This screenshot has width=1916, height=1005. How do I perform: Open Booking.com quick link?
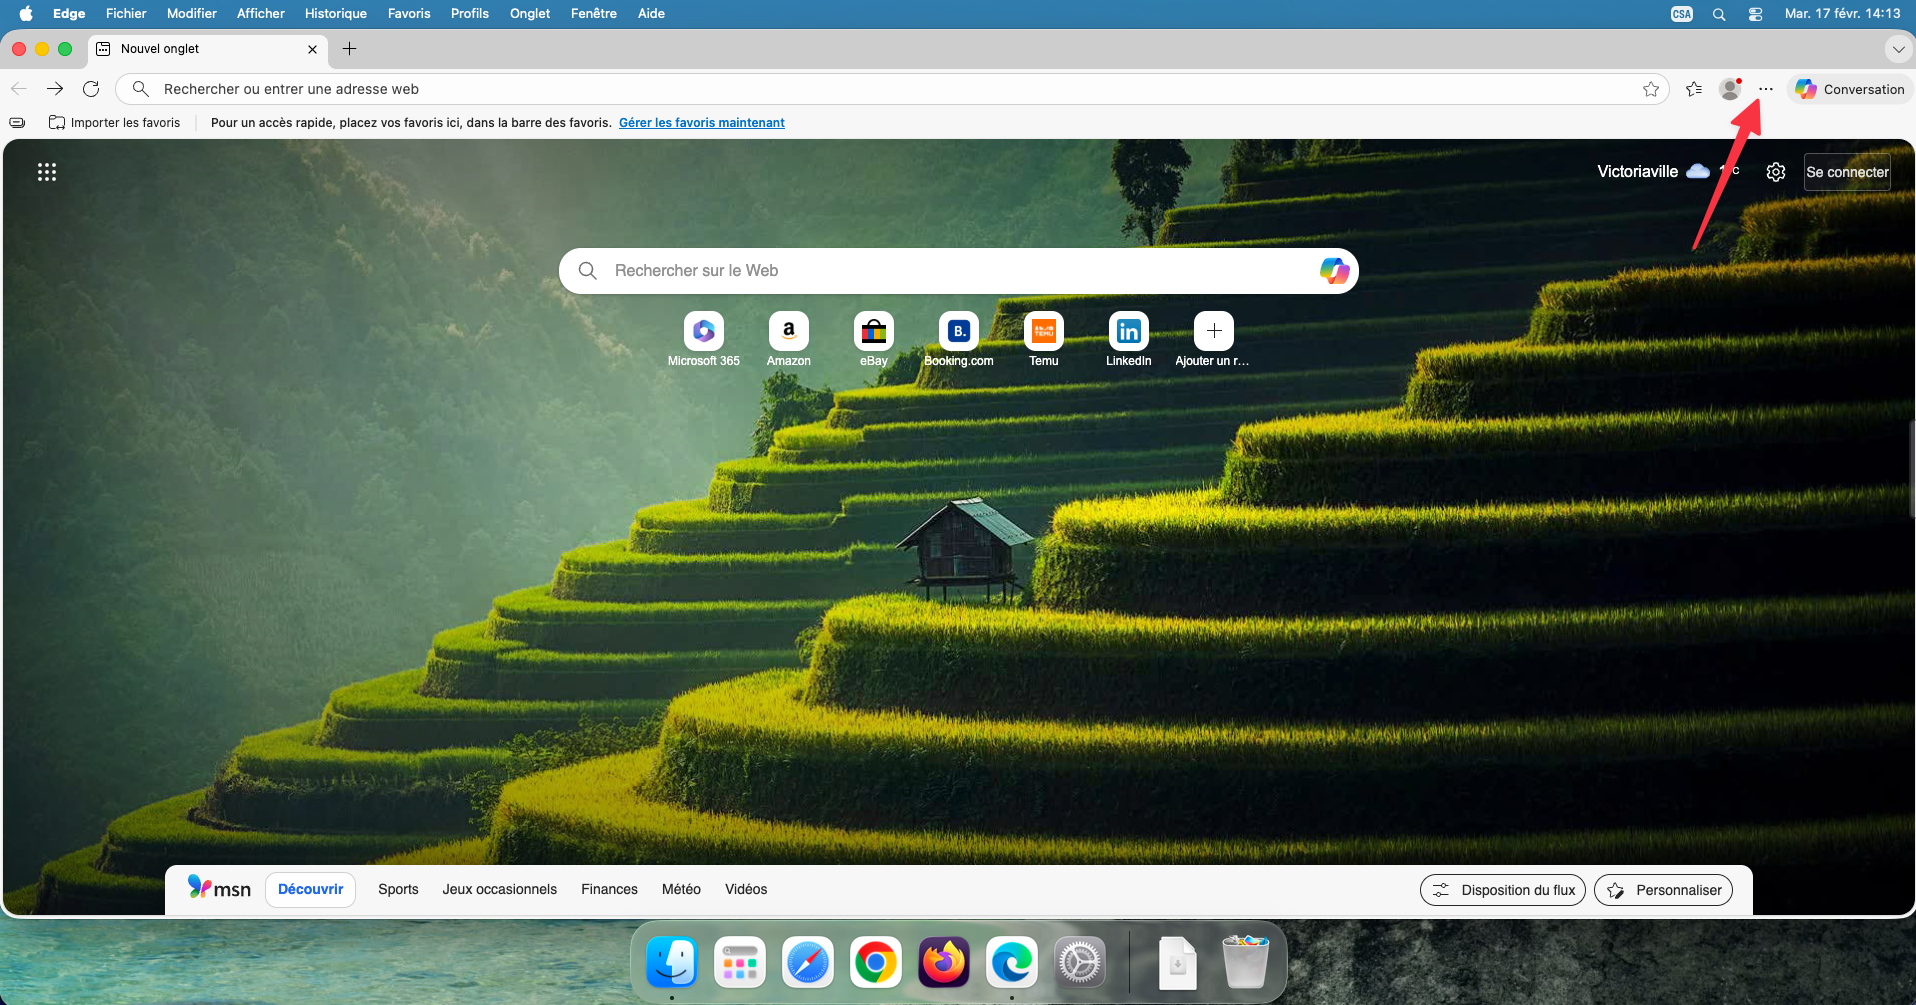click(x=959, y=340)
